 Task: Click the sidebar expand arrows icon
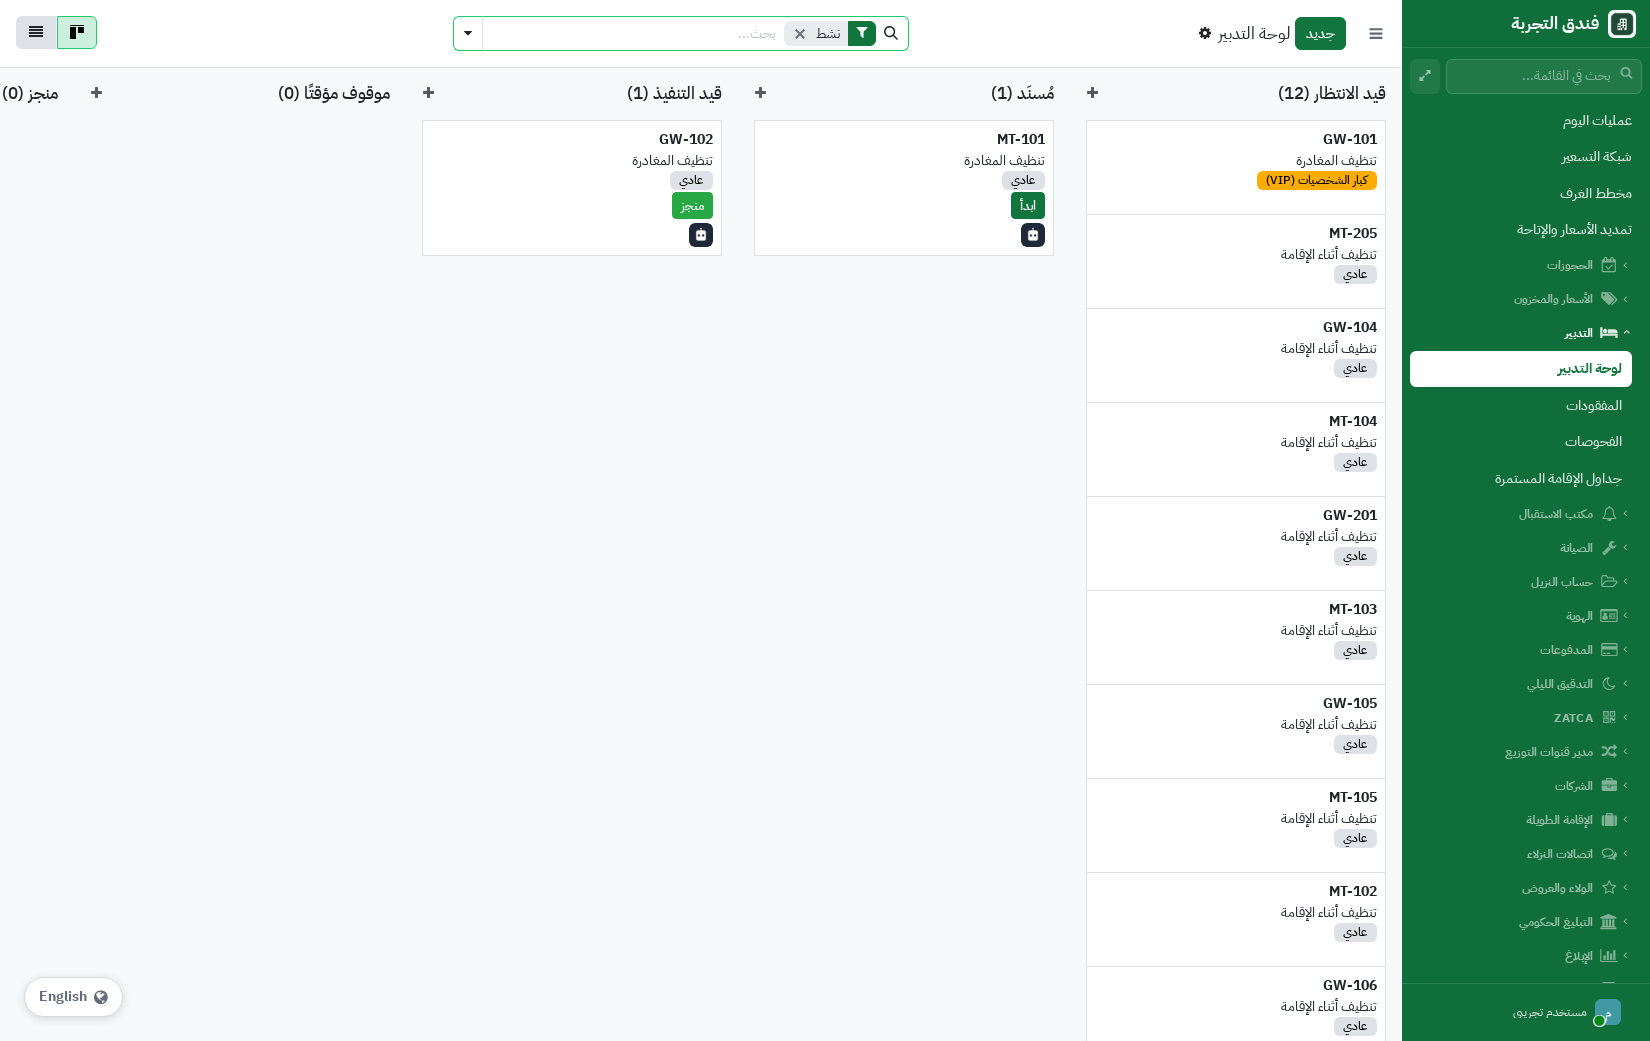coord(1425,75)
